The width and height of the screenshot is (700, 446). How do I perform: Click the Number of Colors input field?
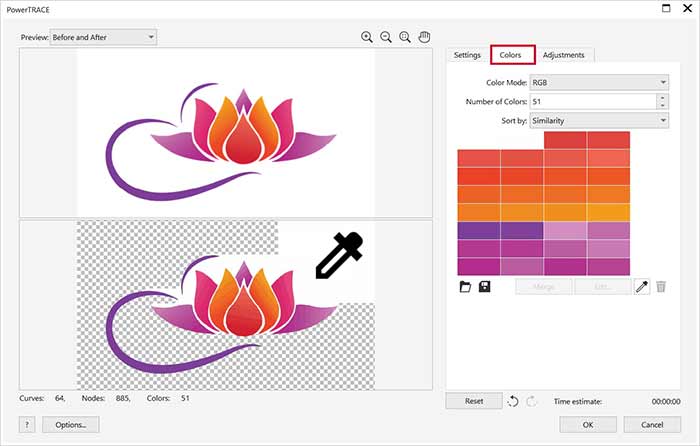(x=592, y=101)
